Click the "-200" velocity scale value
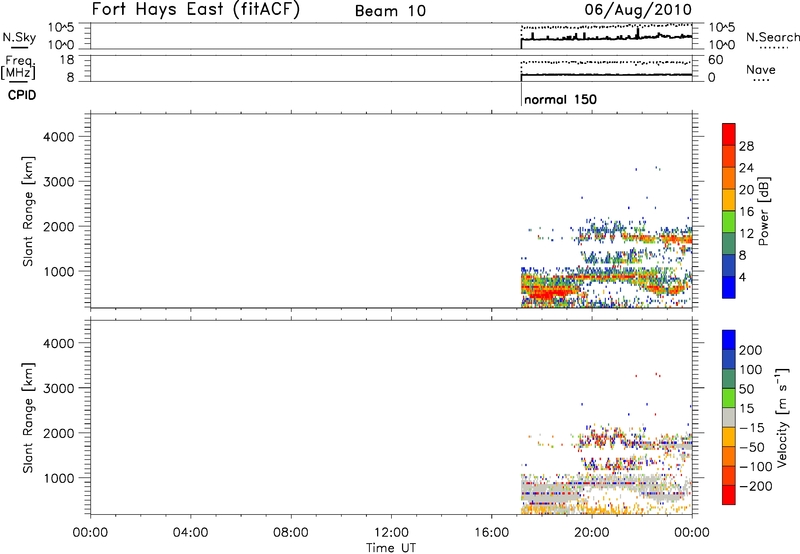This screenshot has height=554, width=800. (756, 486)
